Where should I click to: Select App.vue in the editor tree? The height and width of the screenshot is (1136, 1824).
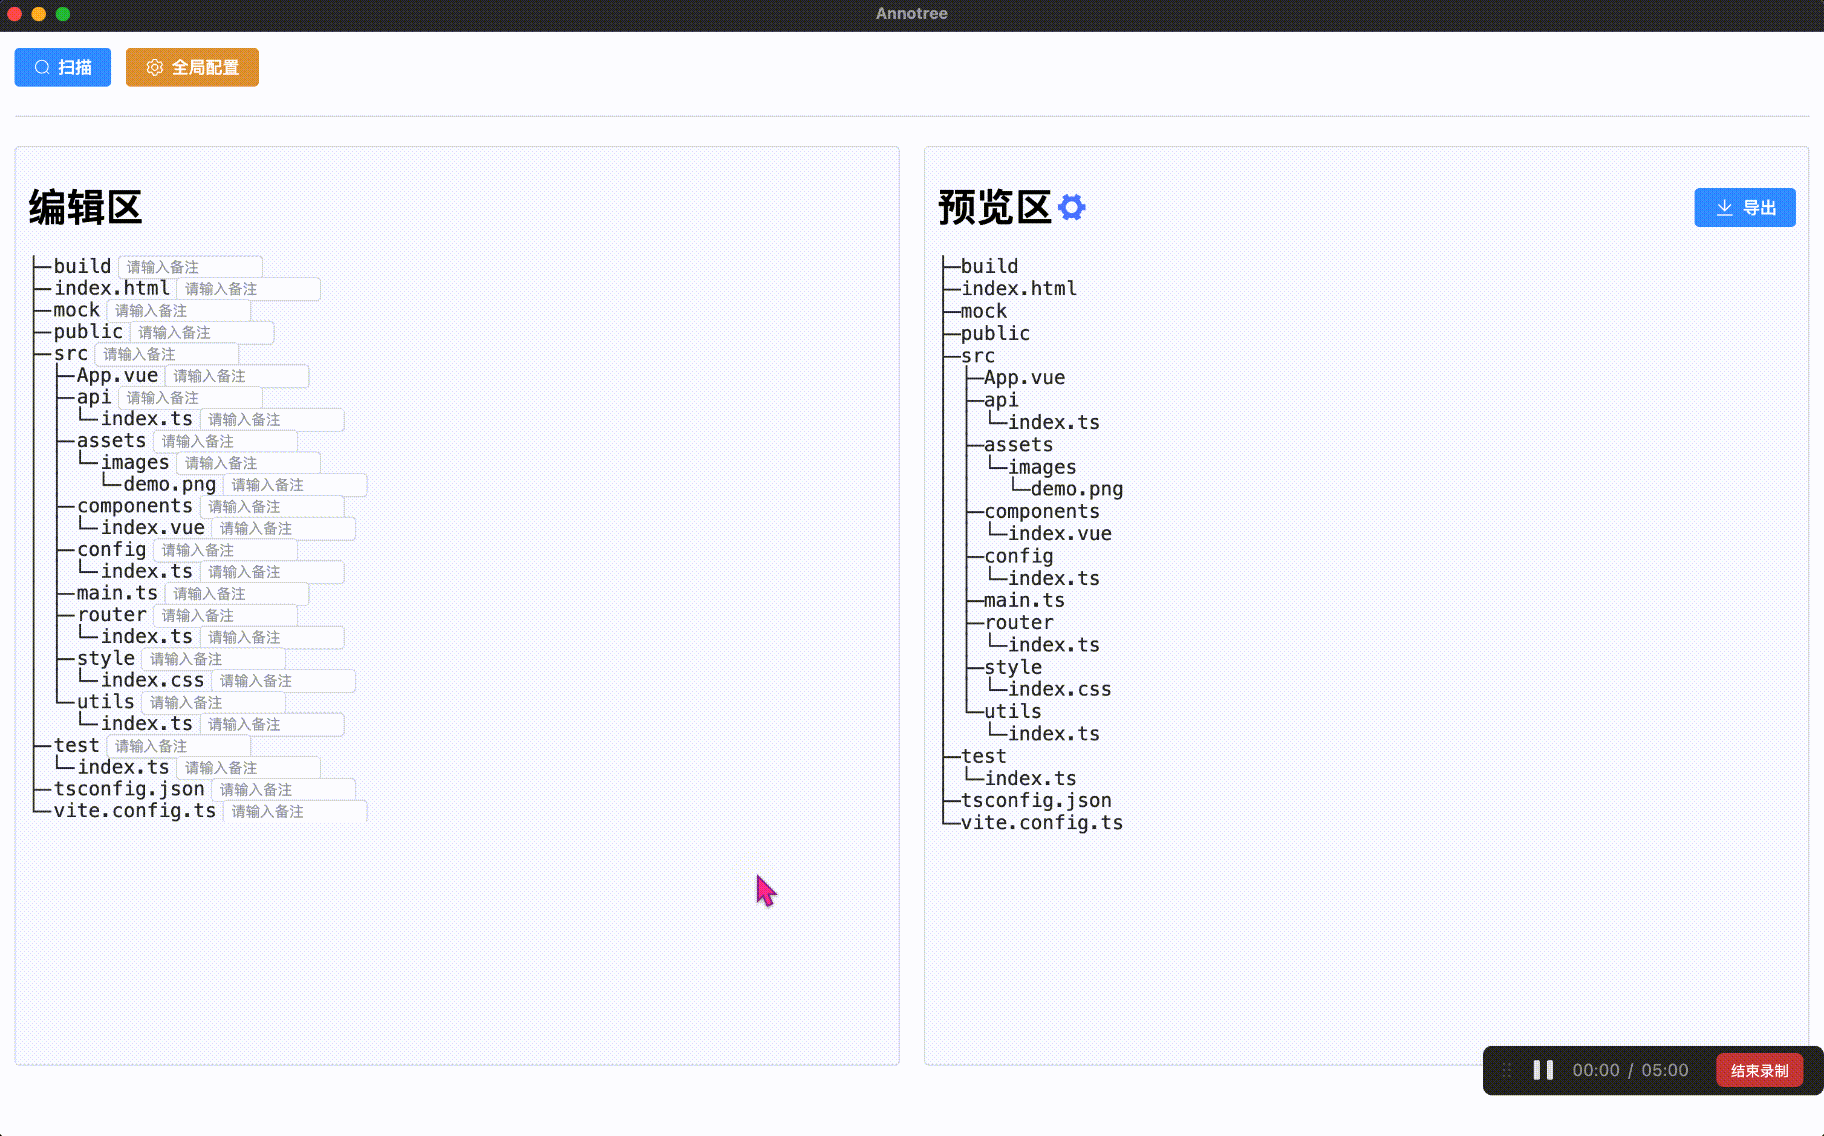117,375
